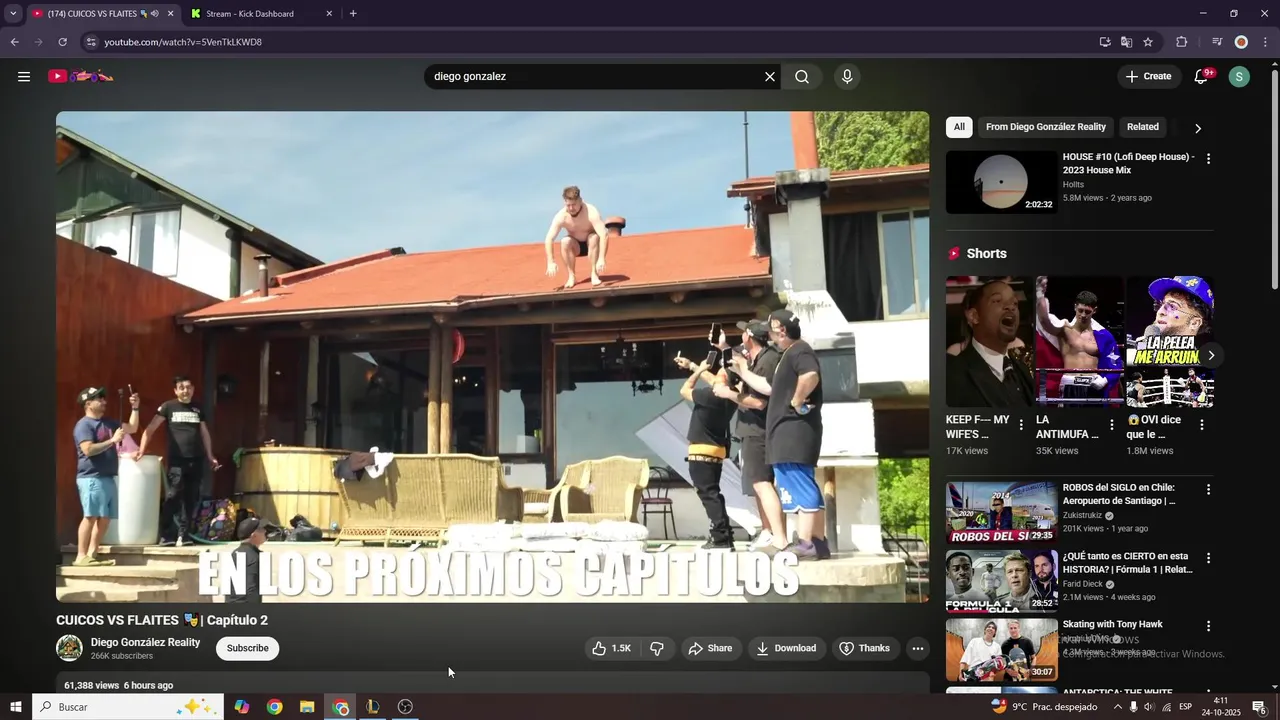The width and height of the screenshot is (1280, 720).
Task: Open LA ANTIMUFA short thumbnail
Action: pyautogui.click(x=1080, y=342)
